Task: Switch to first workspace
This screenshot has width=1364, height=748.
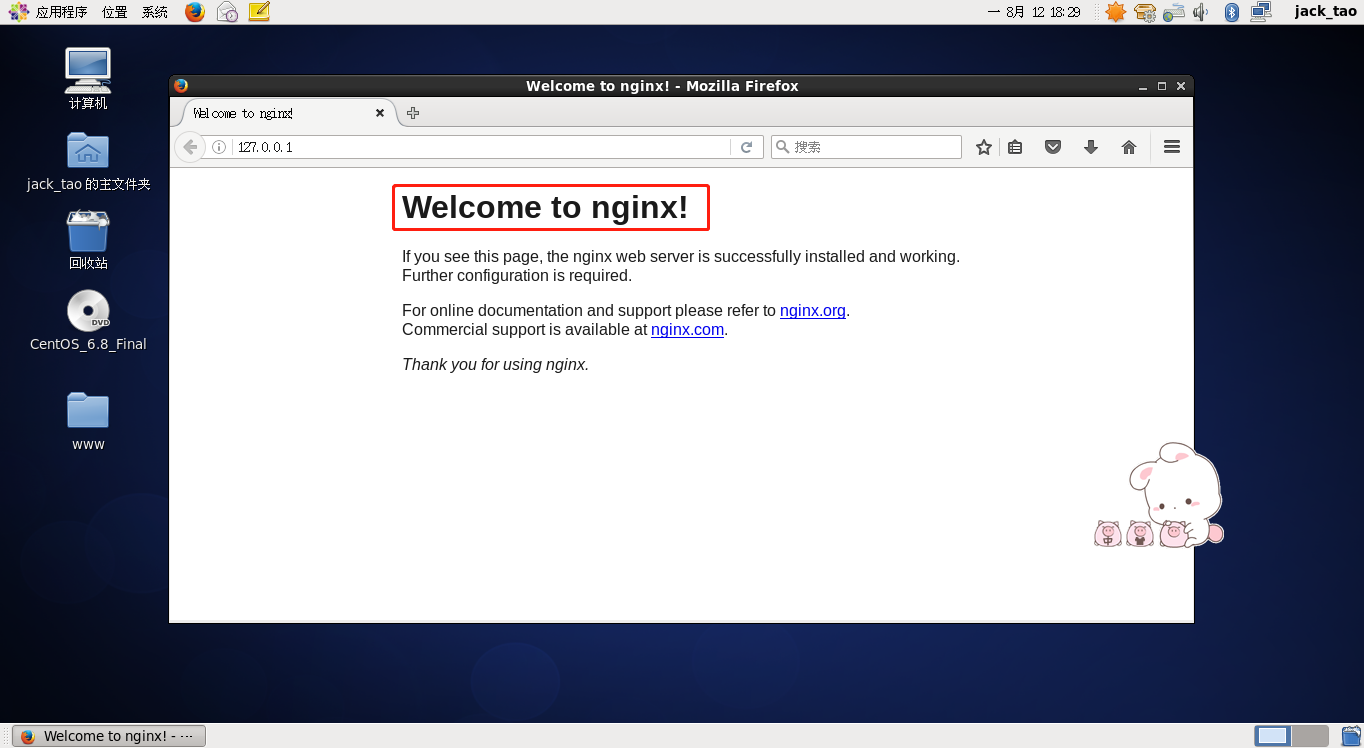Action: [1273, 736]
